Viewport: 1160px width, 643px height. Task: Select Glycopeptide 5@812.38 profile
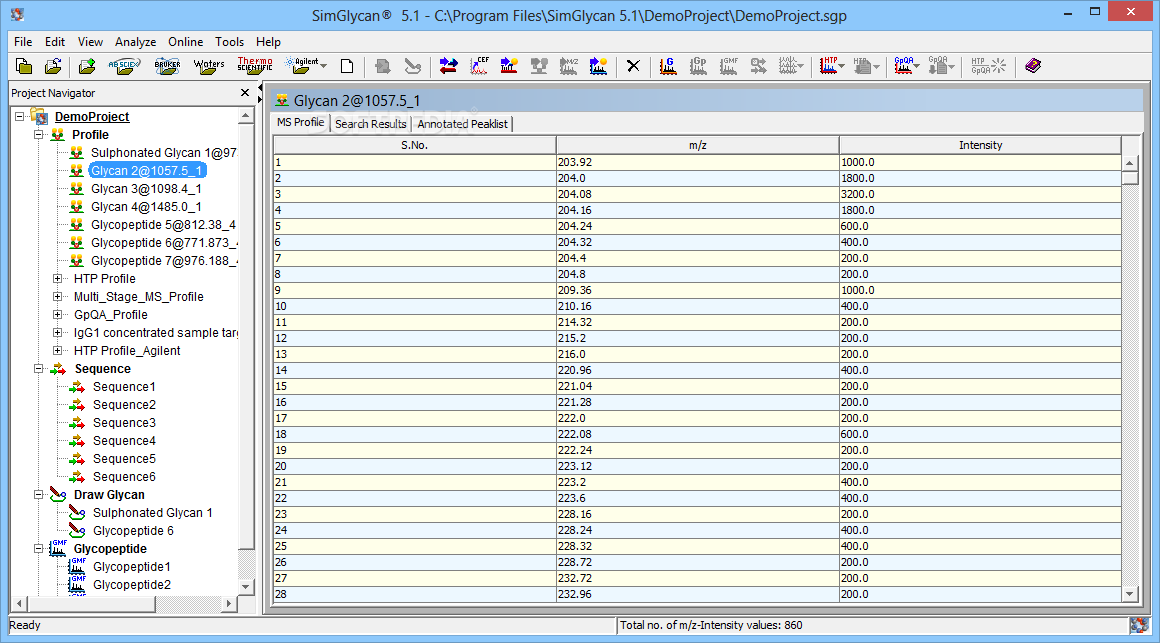pyautogui.click(x=163, y=224)
